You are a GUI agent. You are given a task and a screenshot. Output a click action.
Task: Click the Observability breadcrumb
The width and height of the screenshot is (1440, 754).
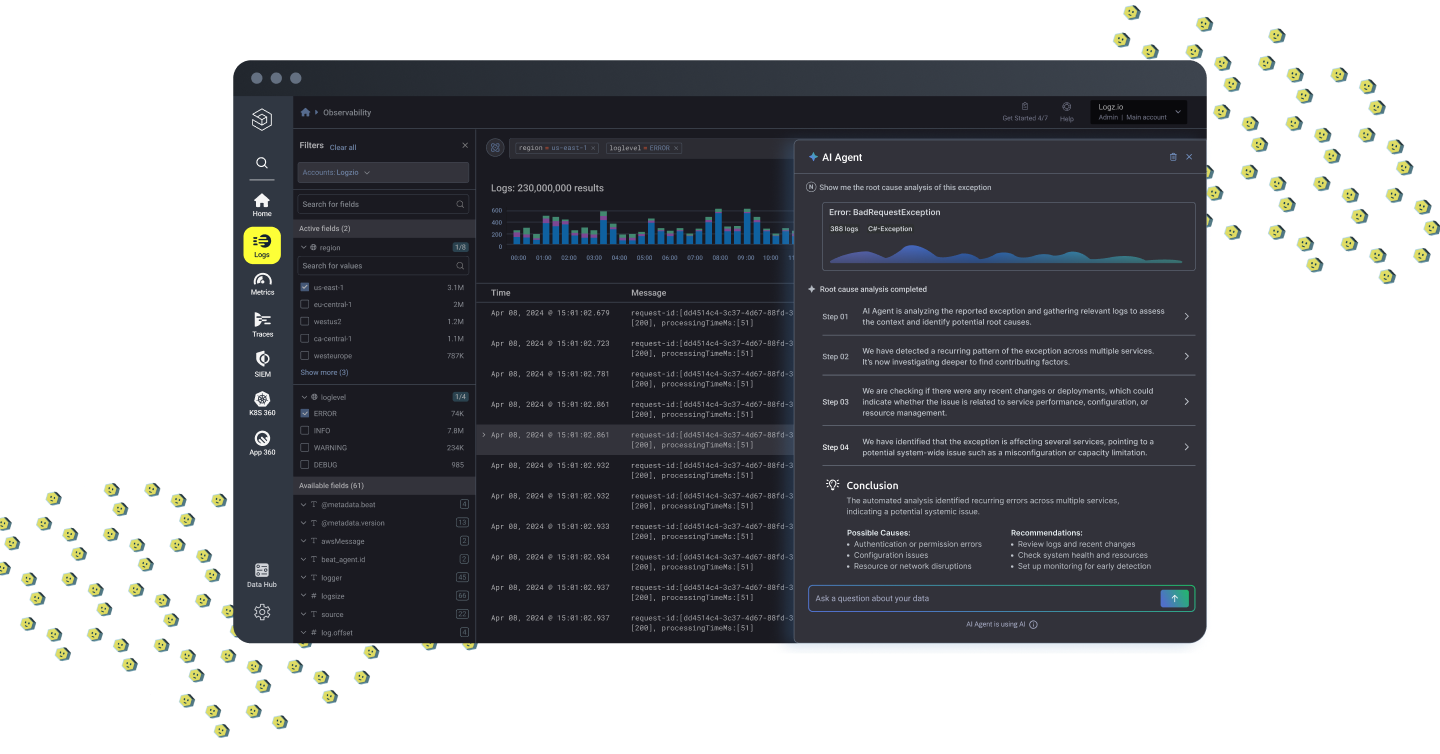tap(347, 113)
